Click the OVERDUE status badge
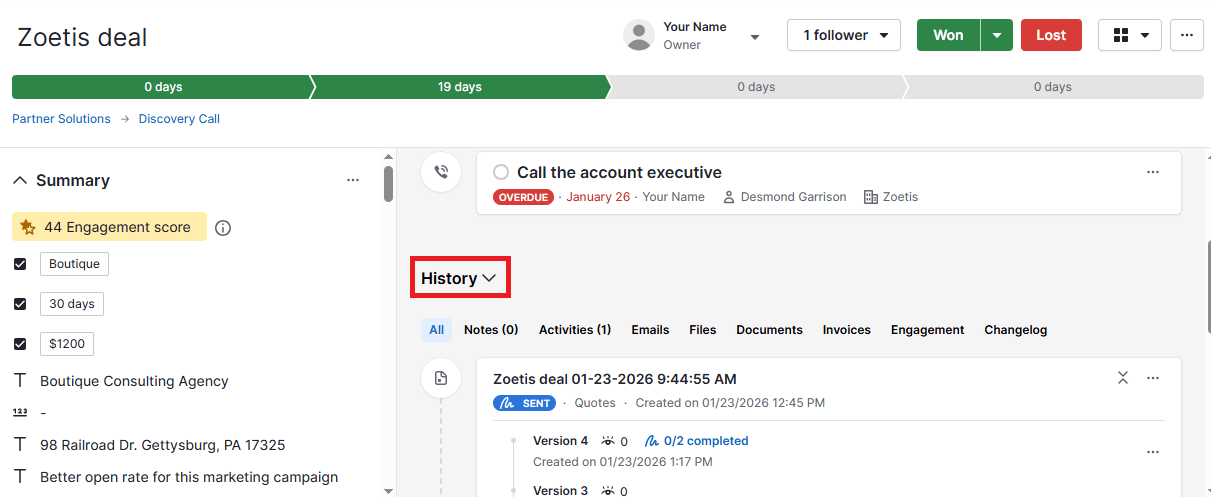Viewport: 1211px width, 497px height. coord(523,197)
